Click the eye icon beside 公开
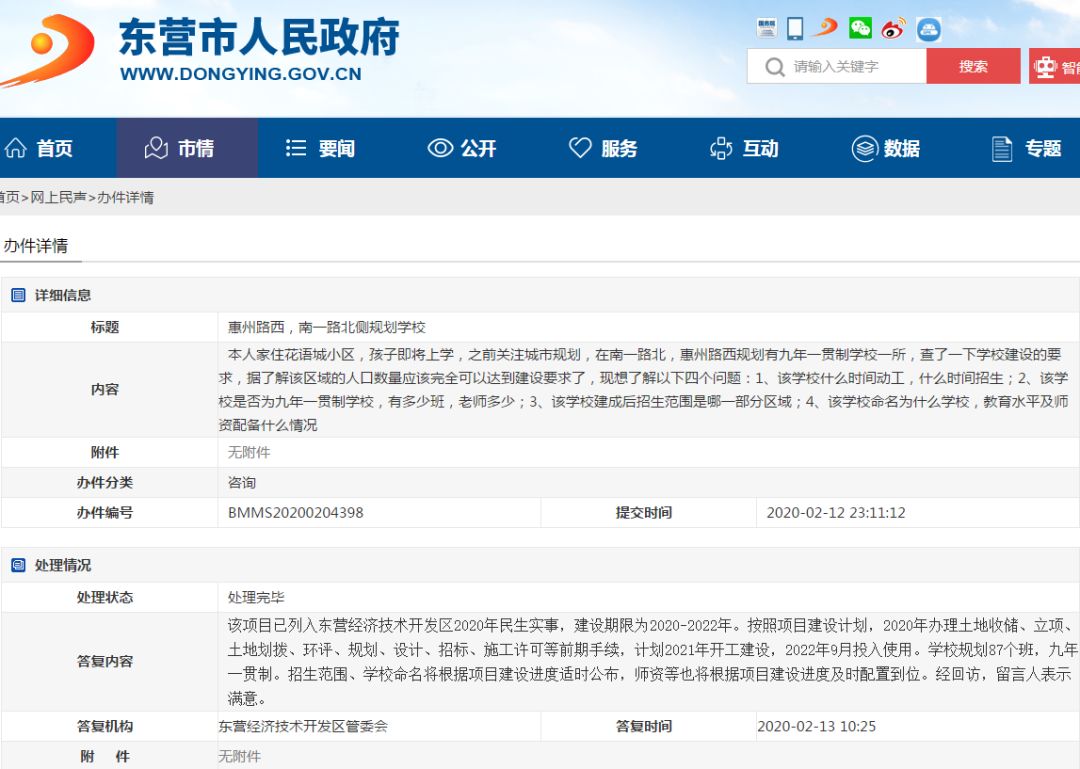This screenshot has height=769, width=1080. click(x=440, y=148)
